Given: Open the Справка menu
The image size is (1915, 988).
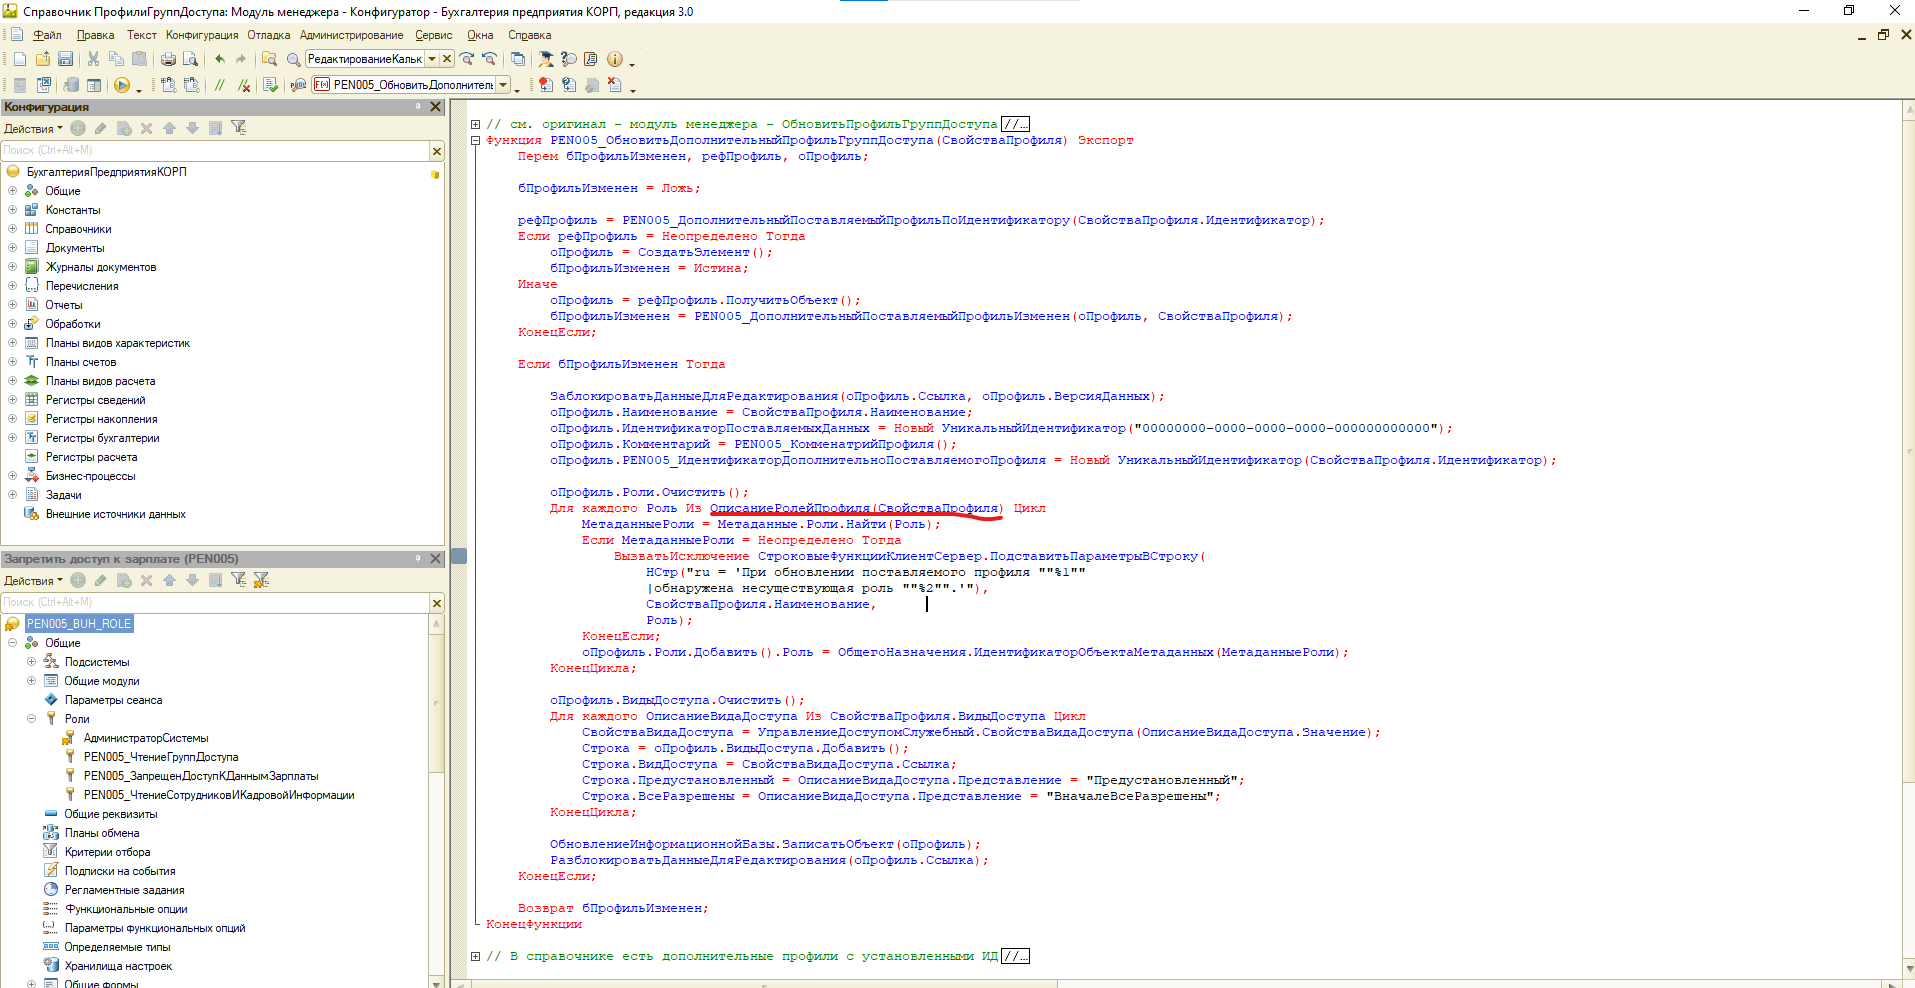Looking at the screenshot, I should point(530,35).
